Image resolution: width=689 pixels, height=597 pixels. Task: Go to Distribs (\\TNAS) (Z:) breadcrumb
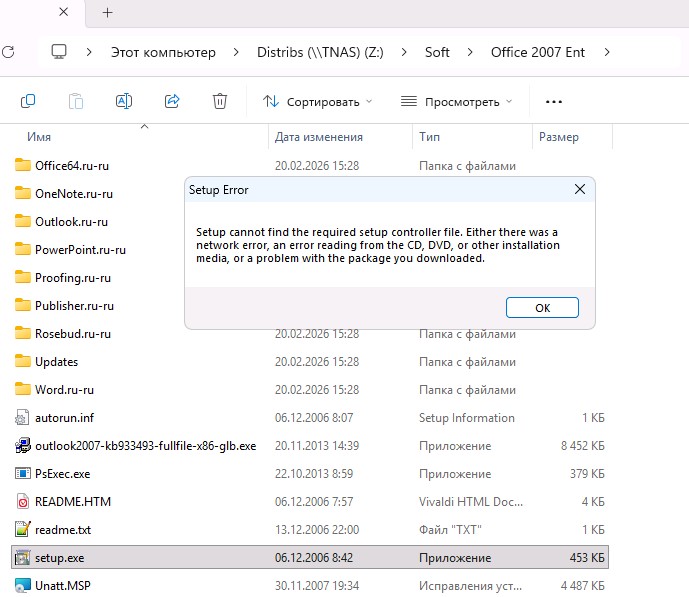[x=320, y=52]
